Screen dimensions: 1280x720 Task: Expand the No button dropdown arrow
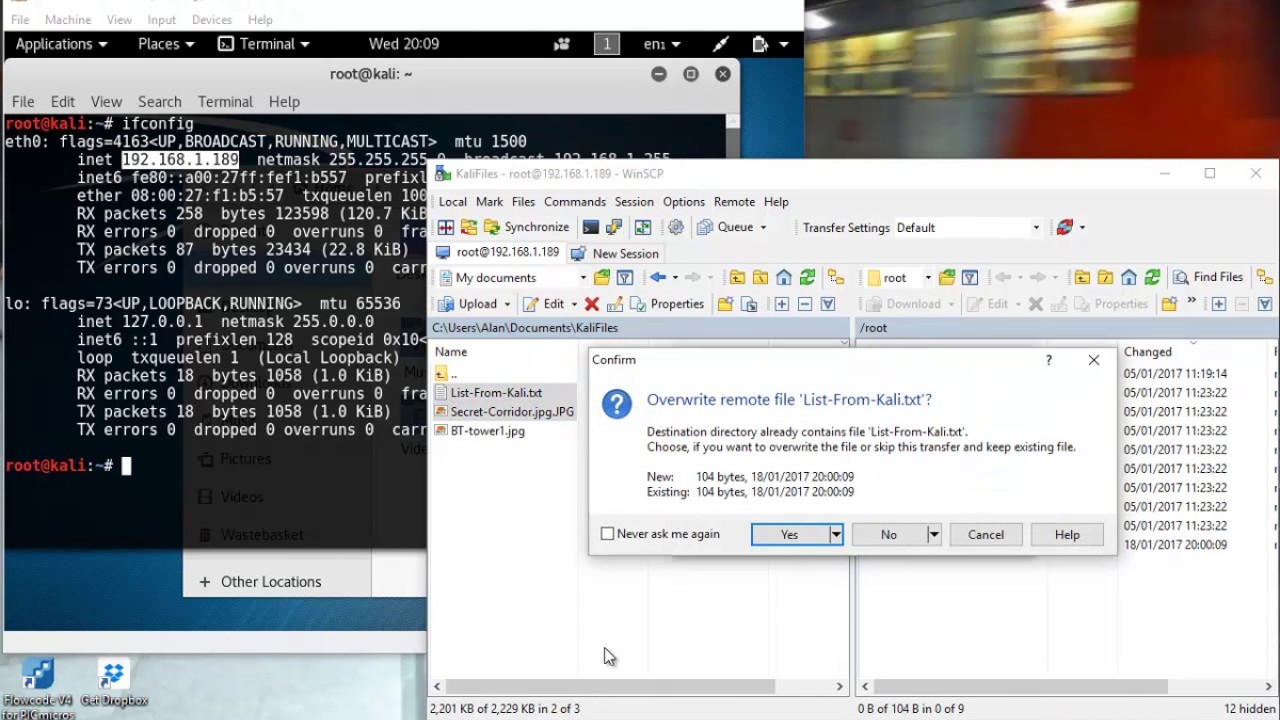click(934, 535)
